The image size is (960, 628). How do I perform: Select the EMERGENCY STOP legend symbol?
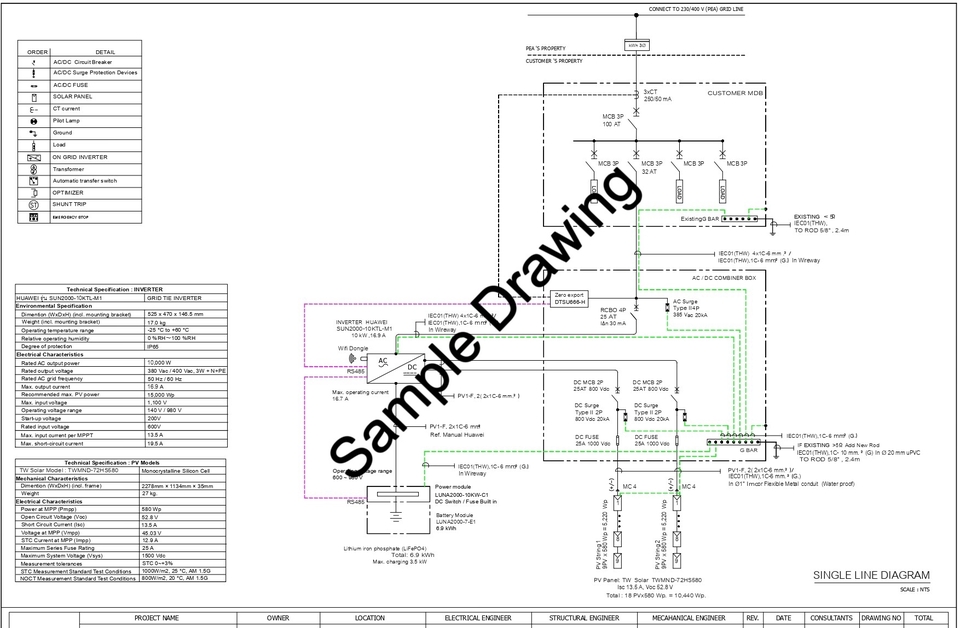click(x=34, y=217)
